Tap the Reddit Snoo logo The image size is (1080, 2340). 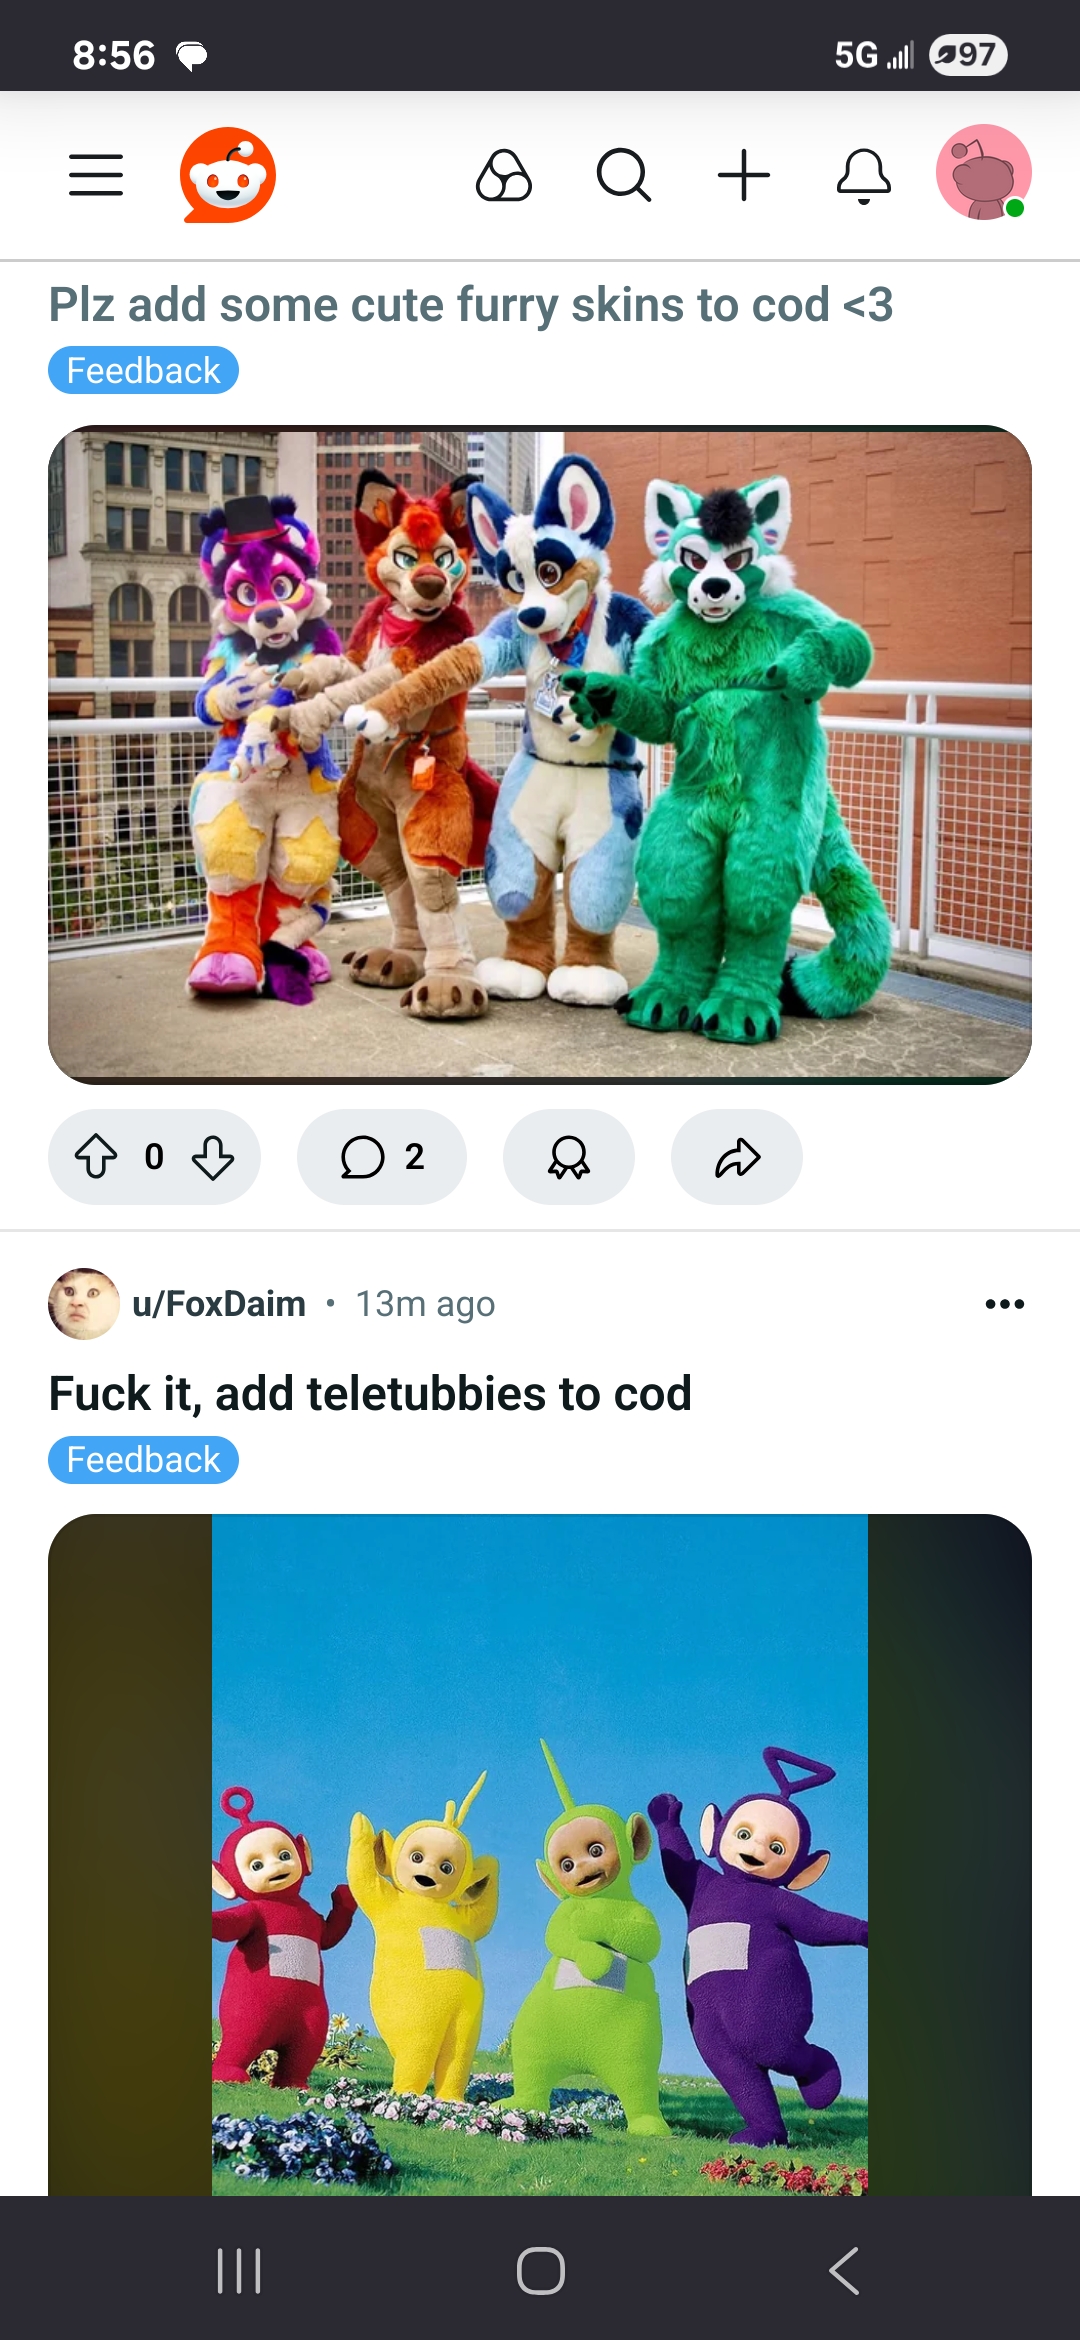[x=228, y=175]
